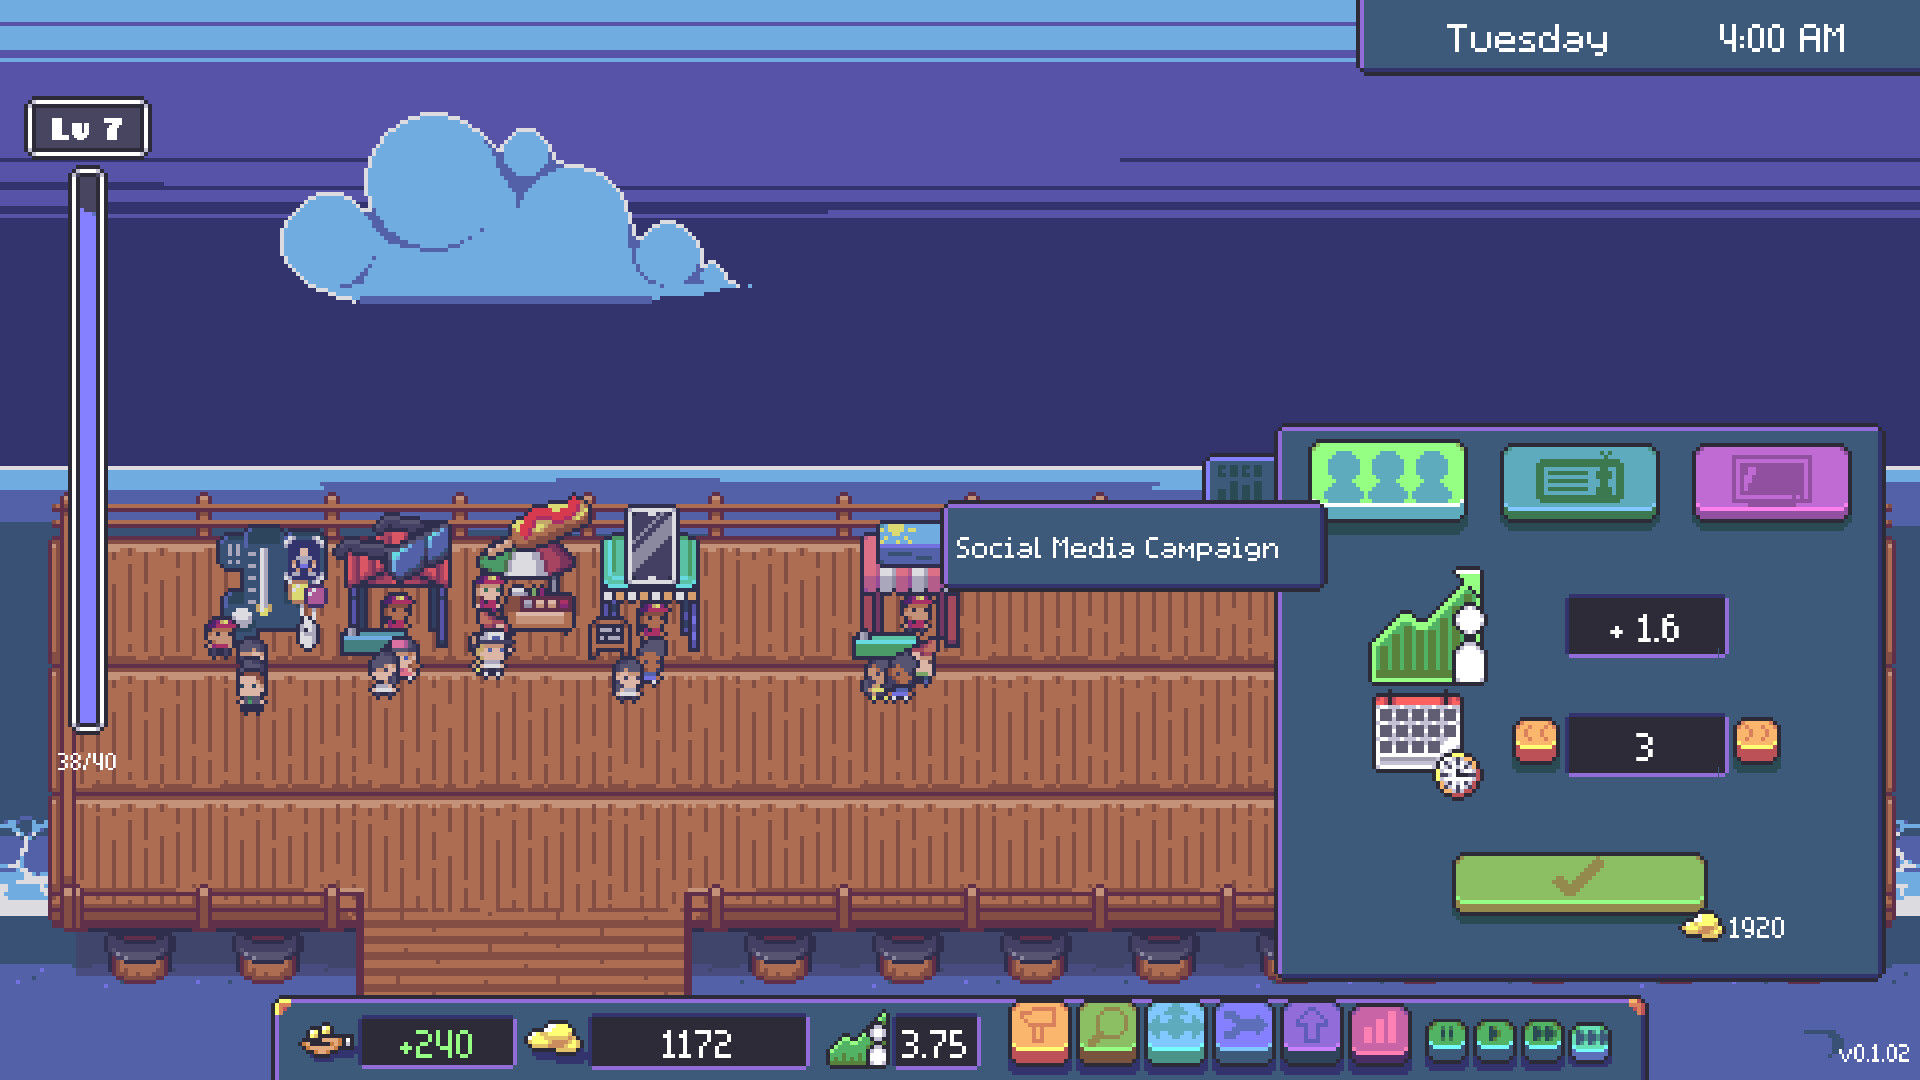Click the campaign duration value 3
This screenshot has width=1920, height=1080.
[1646, 745]
